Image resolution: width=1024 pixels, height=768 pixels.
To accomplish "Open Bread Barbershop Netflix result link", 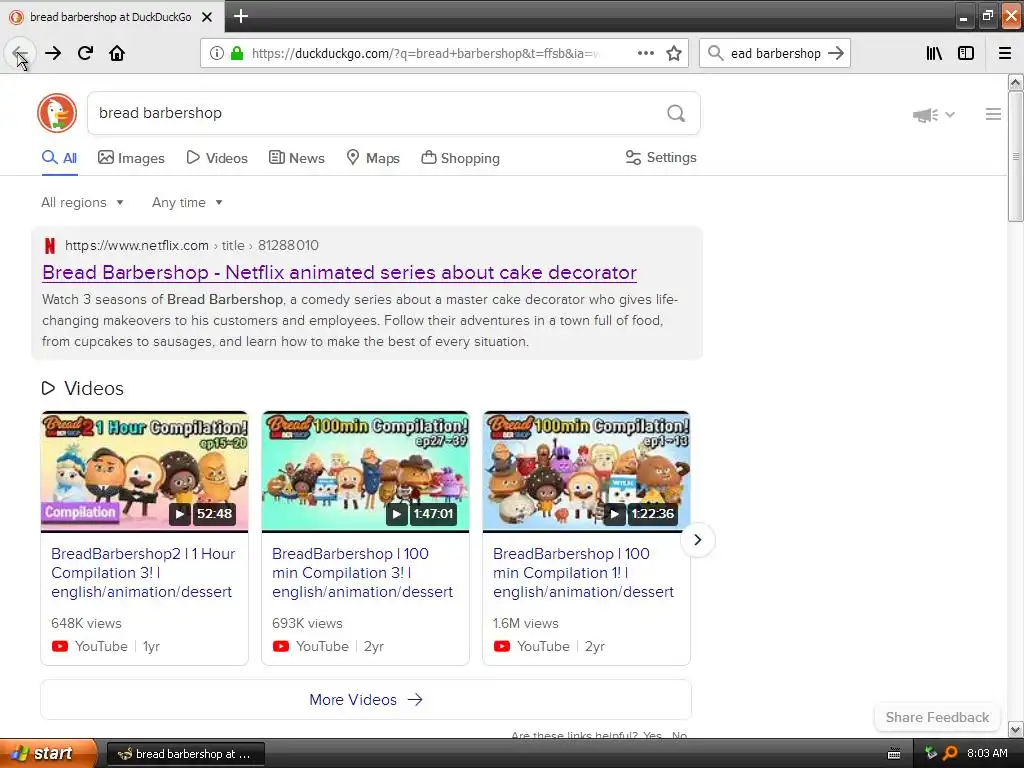I will (340, 272).
